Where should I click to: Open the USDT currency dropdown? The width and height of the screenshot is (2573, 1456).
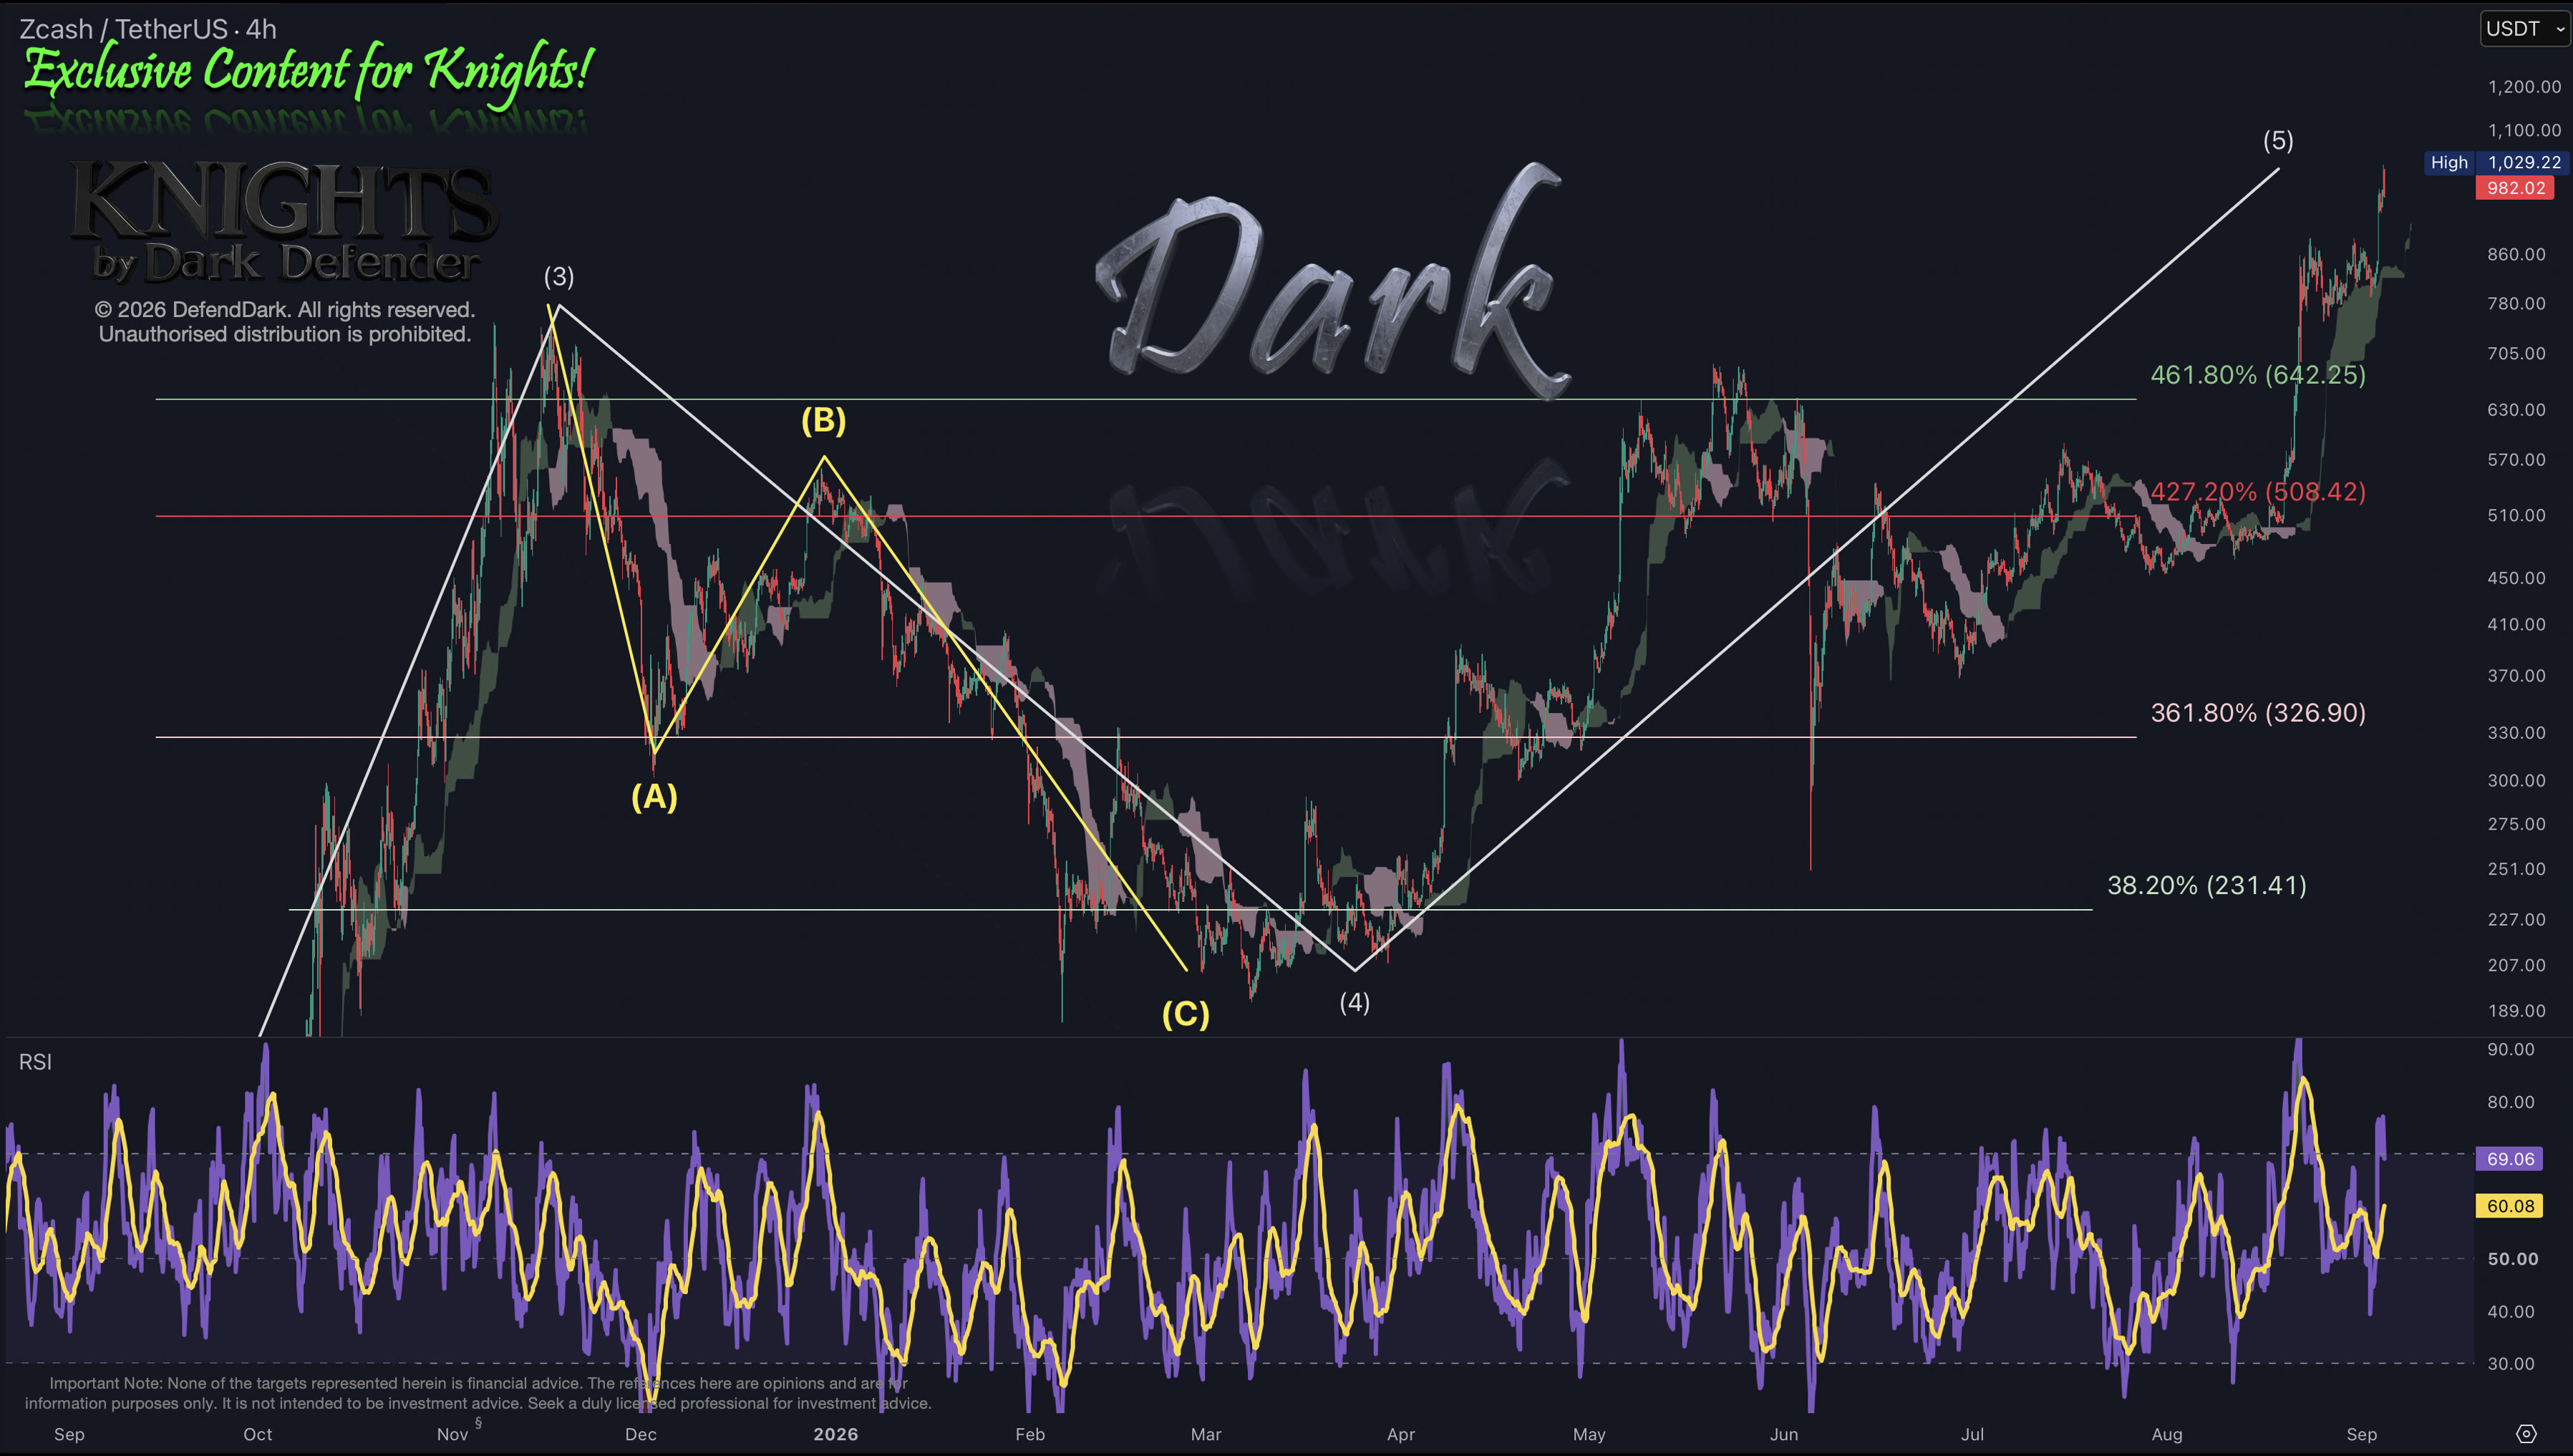coord(2523,28)
